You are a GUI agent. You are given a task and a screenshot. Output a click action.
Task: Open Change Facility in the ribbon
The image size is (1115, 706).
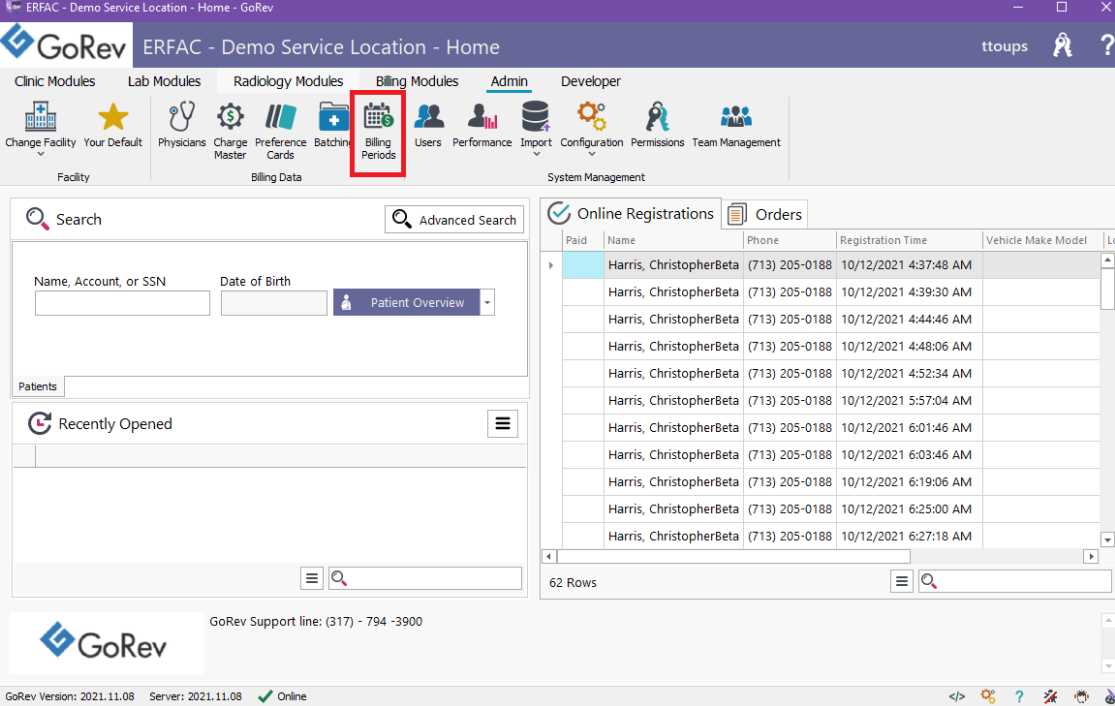pos(41,125)
